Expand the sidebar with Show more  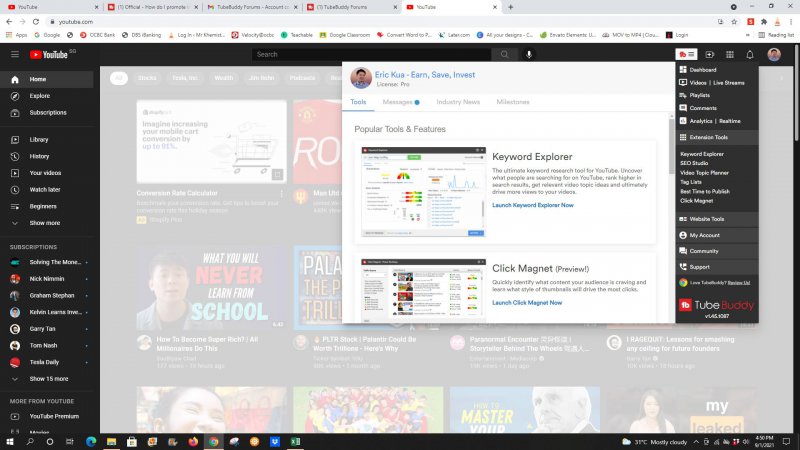(44, 223)
